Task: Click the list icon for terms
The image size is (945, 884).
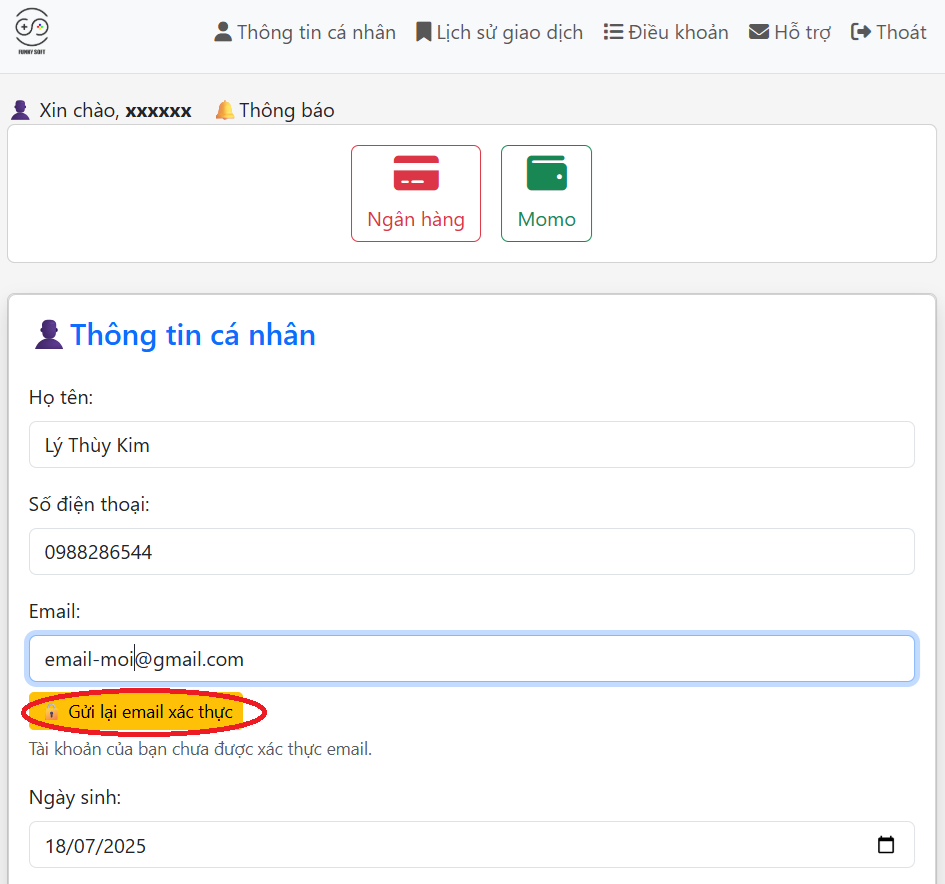Action: pos(613,32)
